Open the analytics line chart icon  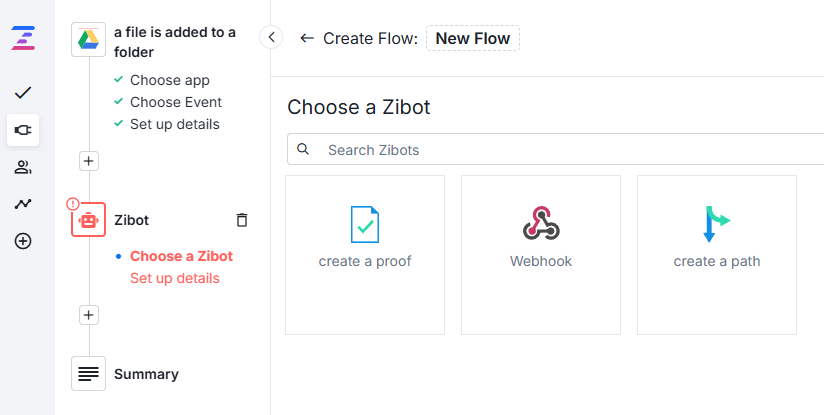(23, 204)
